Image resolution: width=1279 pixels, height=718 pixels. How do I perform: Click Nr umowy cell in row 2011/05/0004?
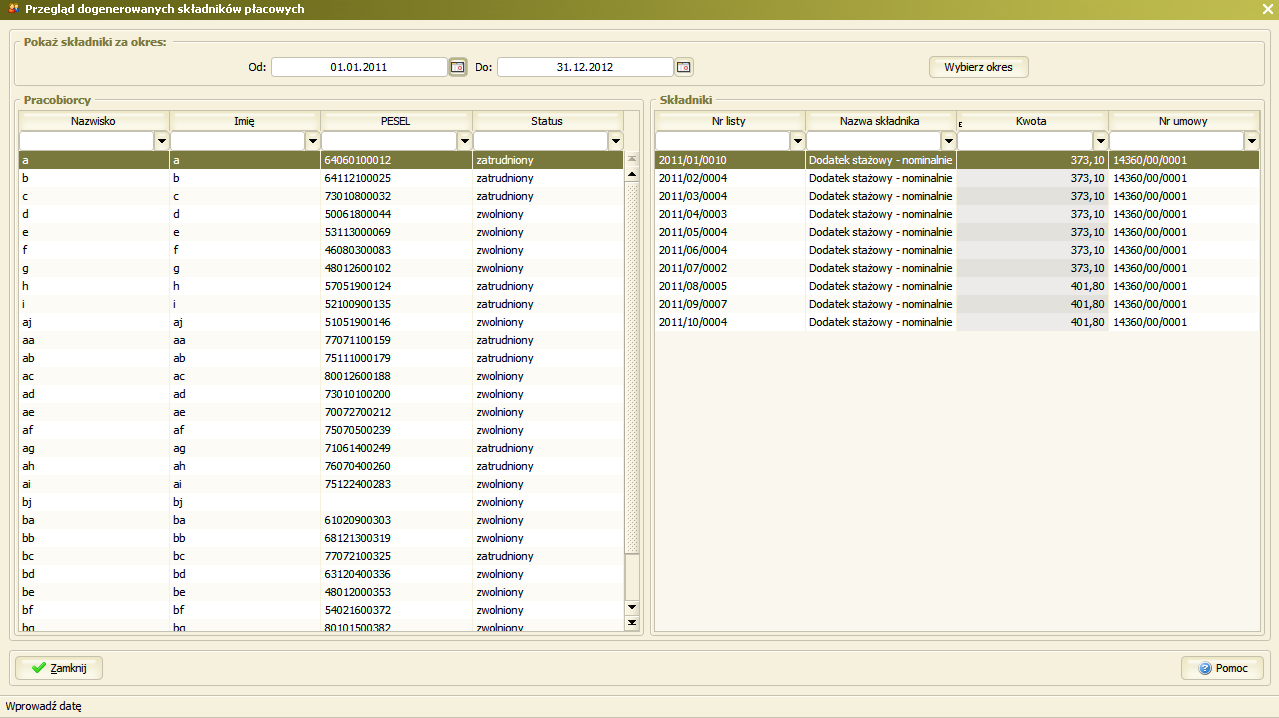tap(1184, 232)
